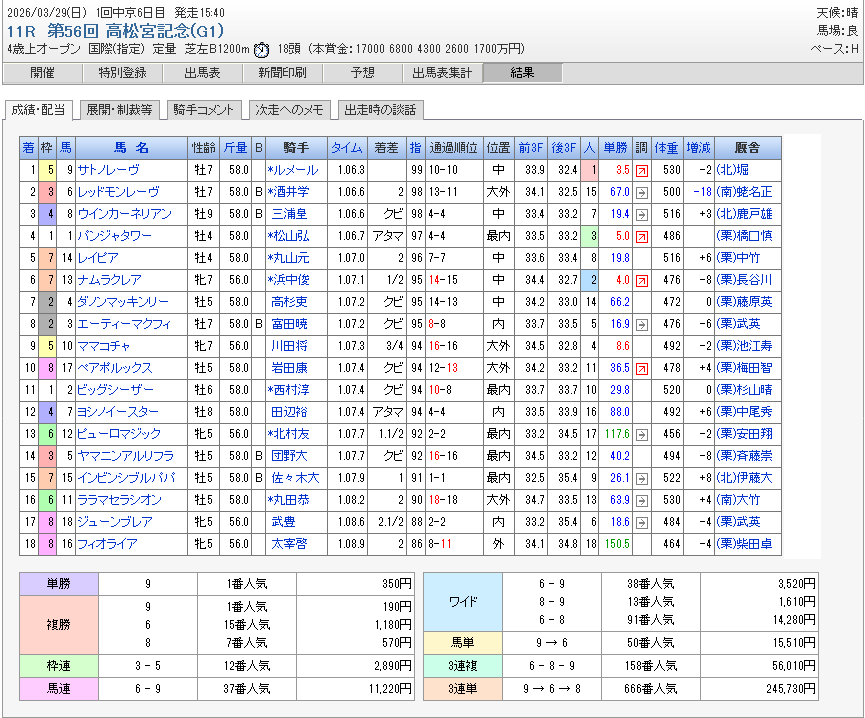Sort by 前3F column header

click(531, 148)
